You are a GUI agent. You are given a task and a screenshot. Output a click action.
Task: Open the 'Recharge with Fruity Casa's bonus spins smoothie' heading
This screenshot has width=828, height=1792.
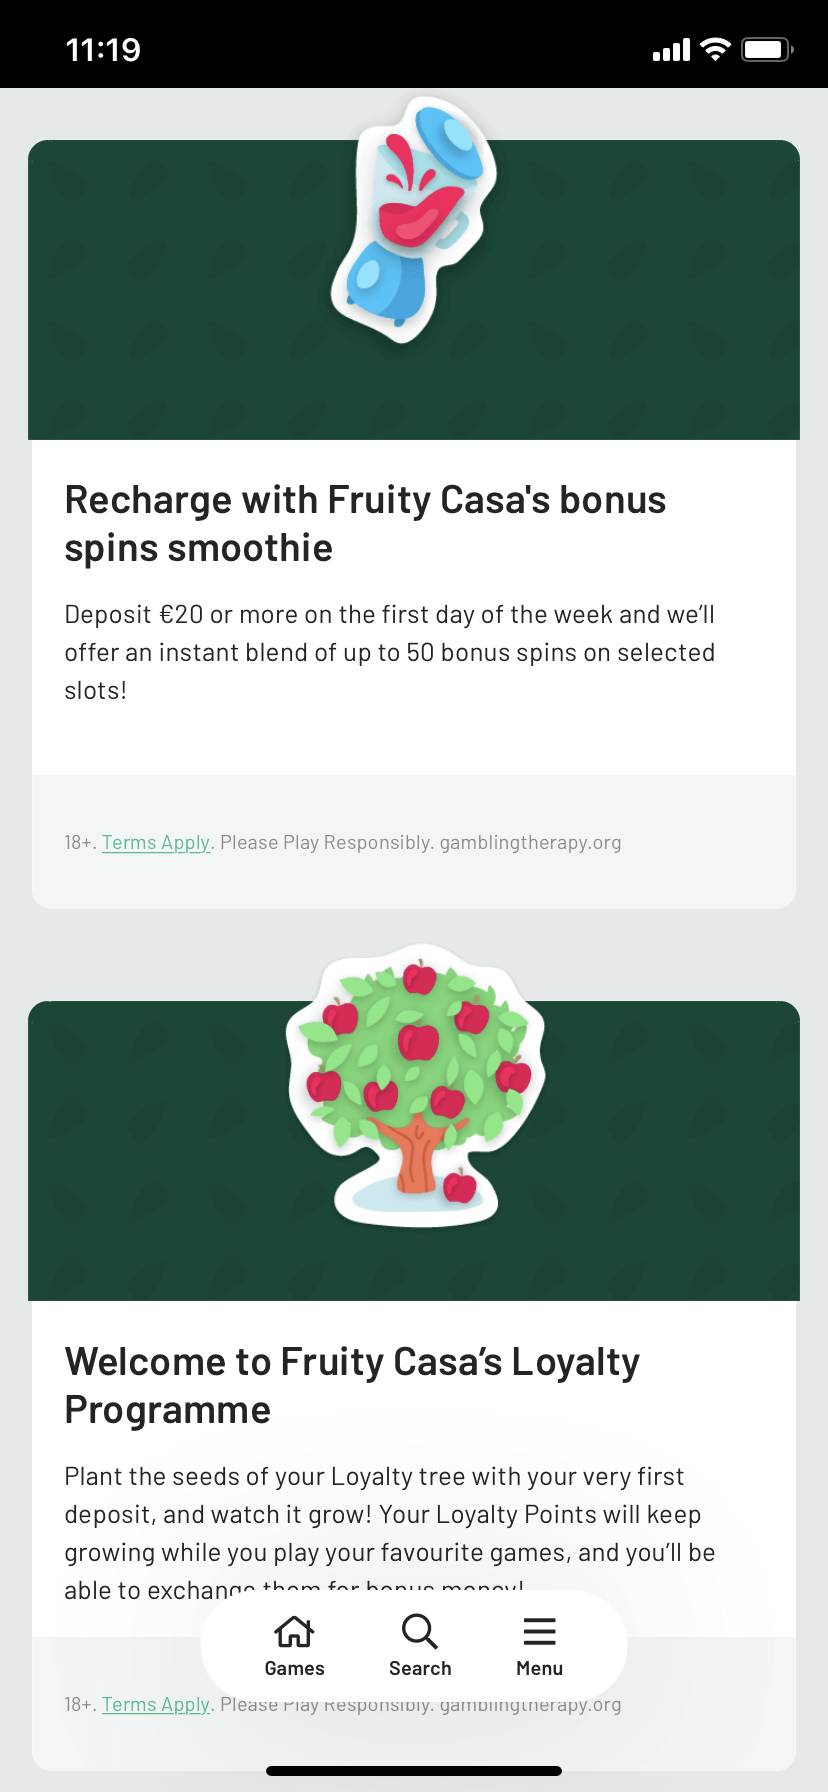tap(365, 524)
